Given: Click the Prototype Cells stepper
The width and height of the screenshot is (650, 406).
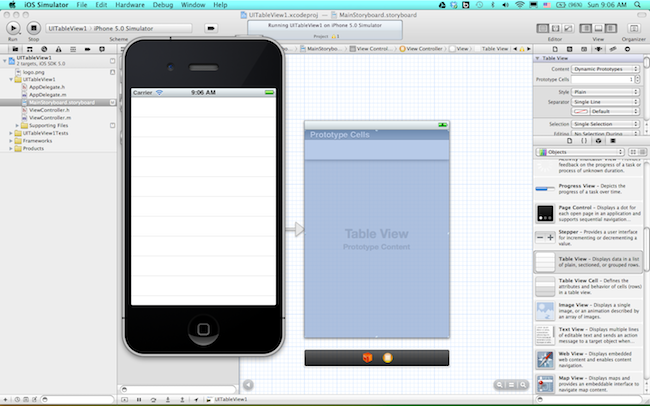Looking at the screenshot, I should click(638, 79).
